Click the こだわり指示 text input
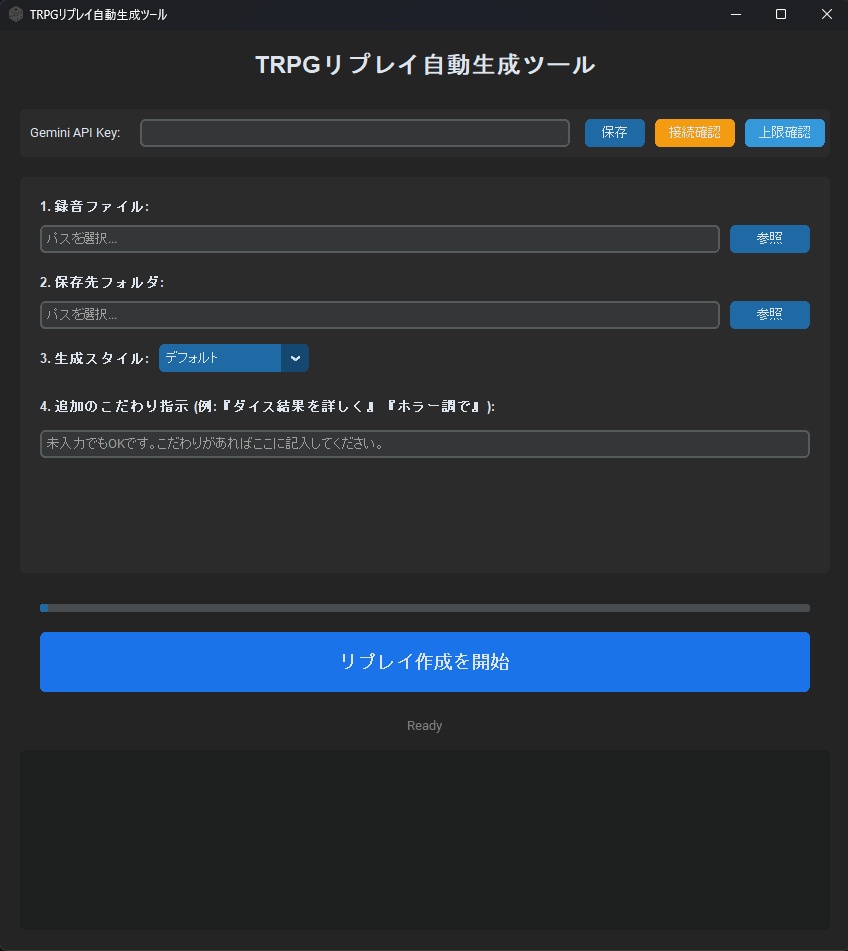This screenshot has height=951, width=848. pyautogui.click(x=424, y=443)
